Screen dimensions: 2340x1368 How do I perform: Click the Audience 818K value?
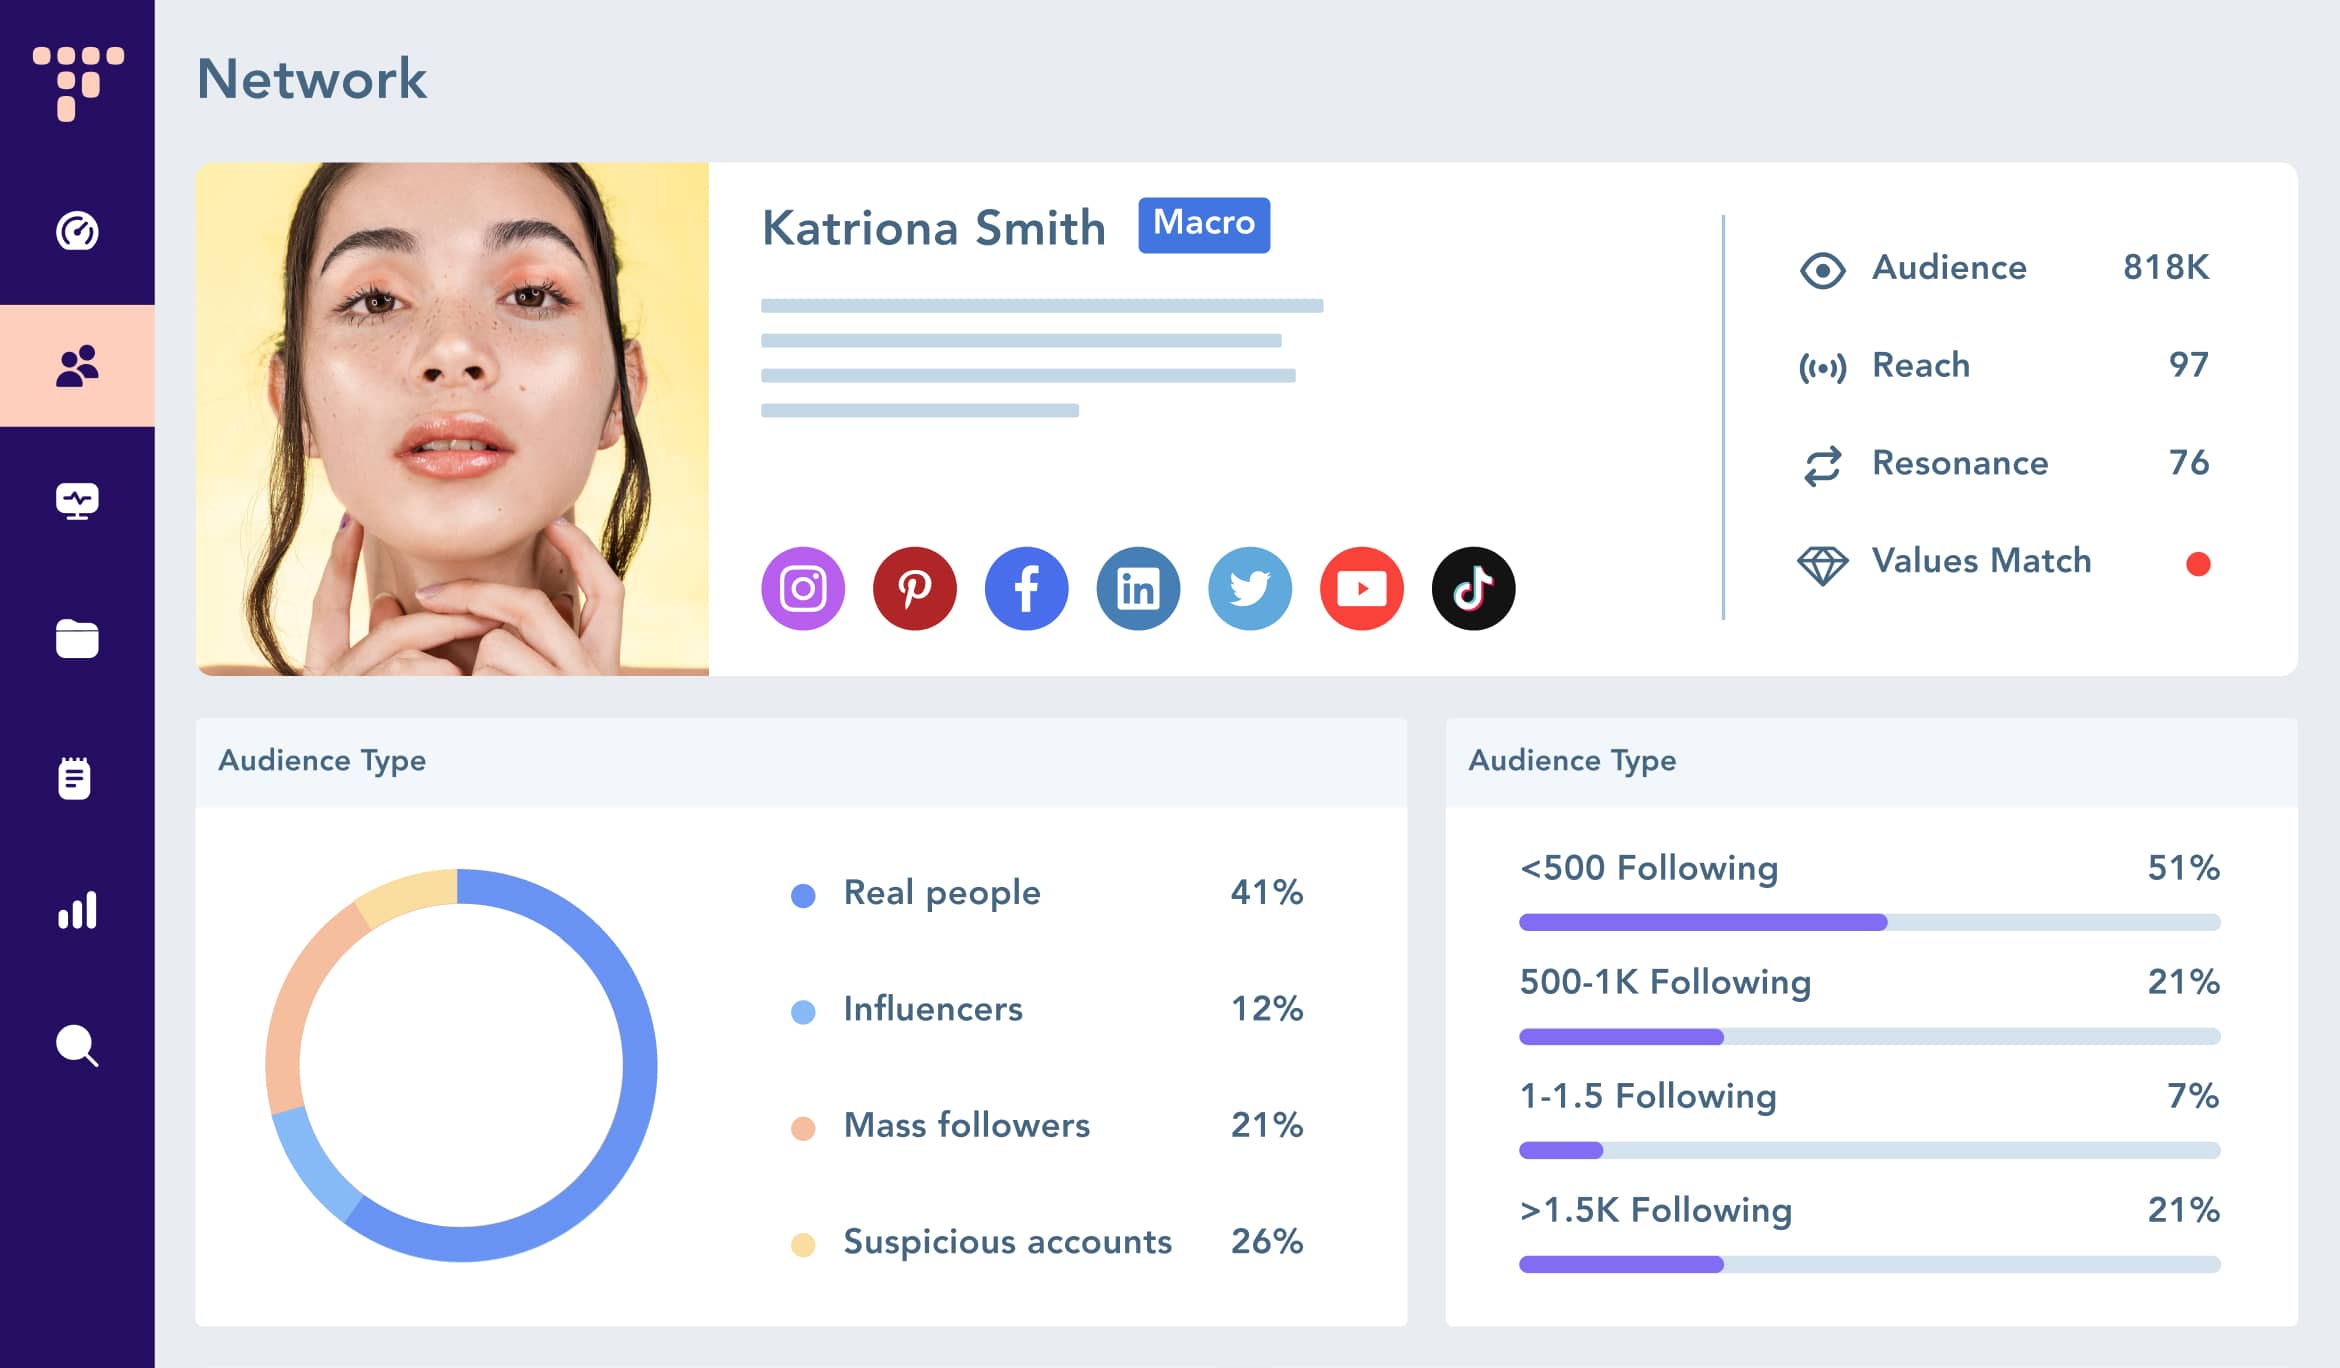click(2166, 267)
